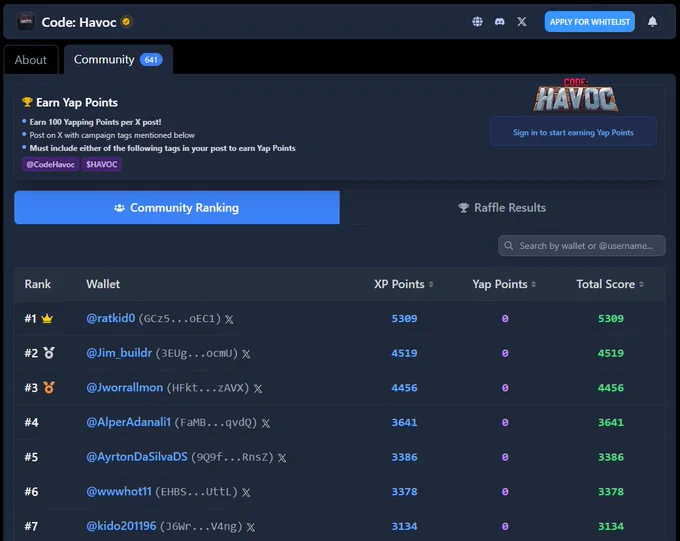Click the search magnifier icon
The width and height of the screenshot is (680, 541).
click(509, 246)
